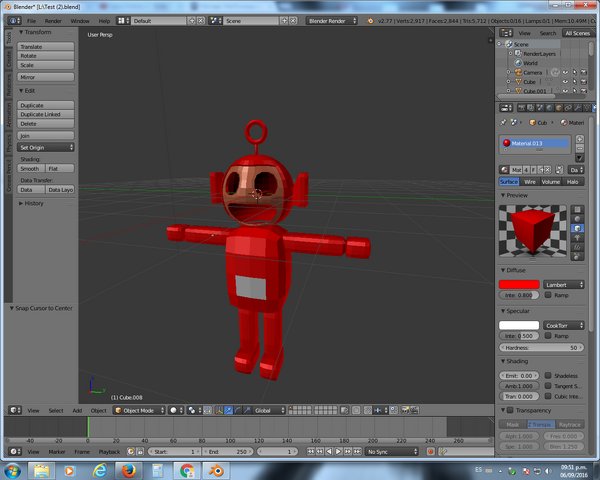The width and height of the screenshot is (600, 480).
Task: Click the Smooth shading button
Action: click(31, 168)
